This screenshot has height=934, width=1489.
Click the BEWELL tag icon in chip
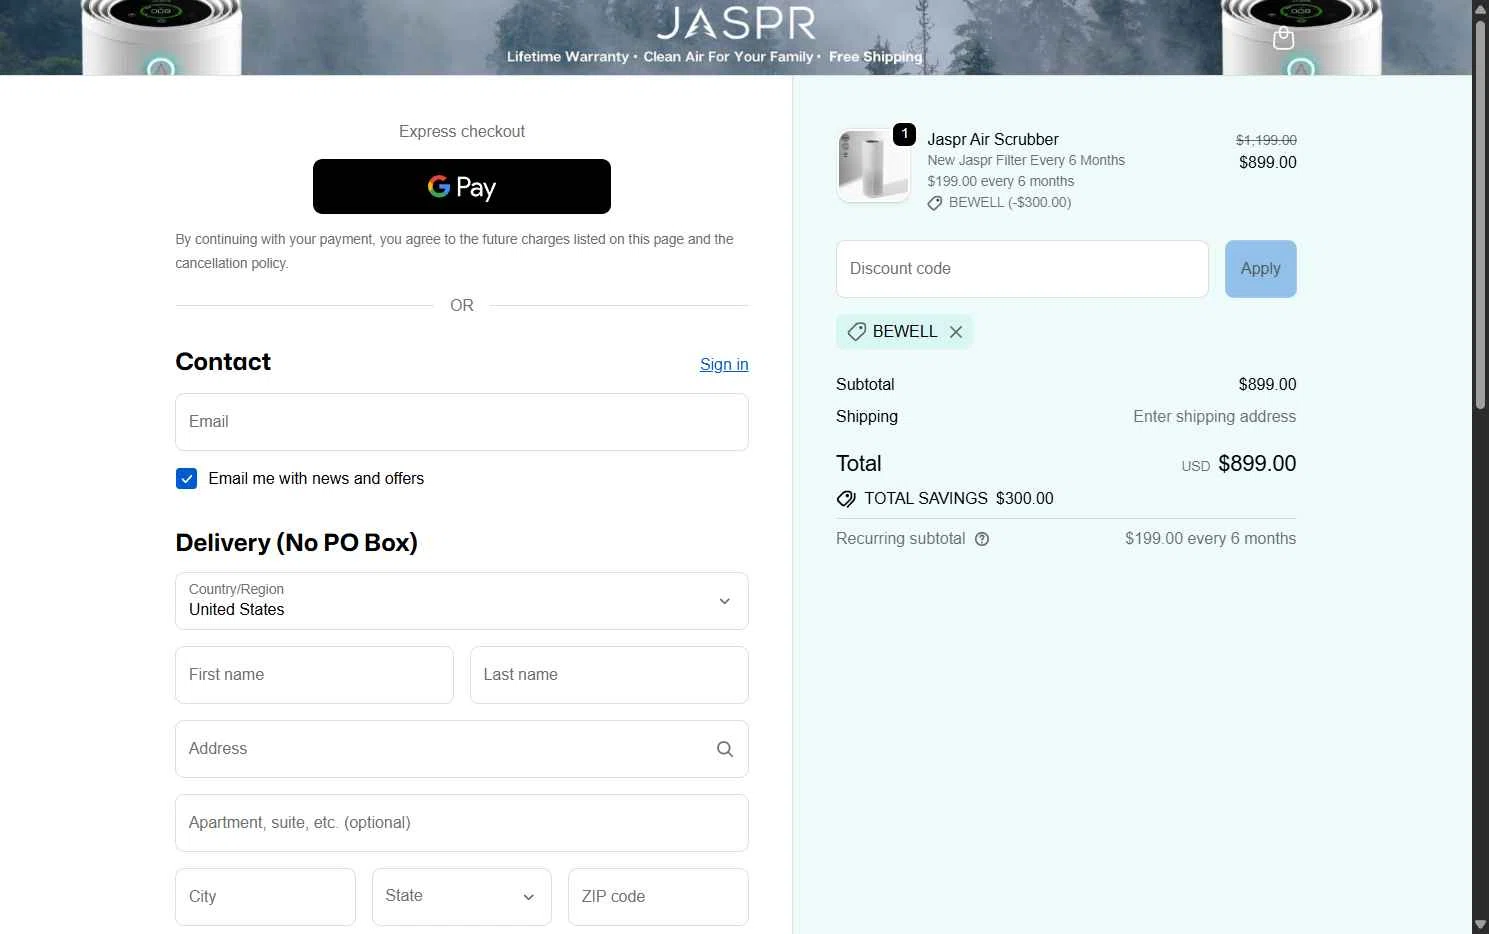(x=857, y=332)
